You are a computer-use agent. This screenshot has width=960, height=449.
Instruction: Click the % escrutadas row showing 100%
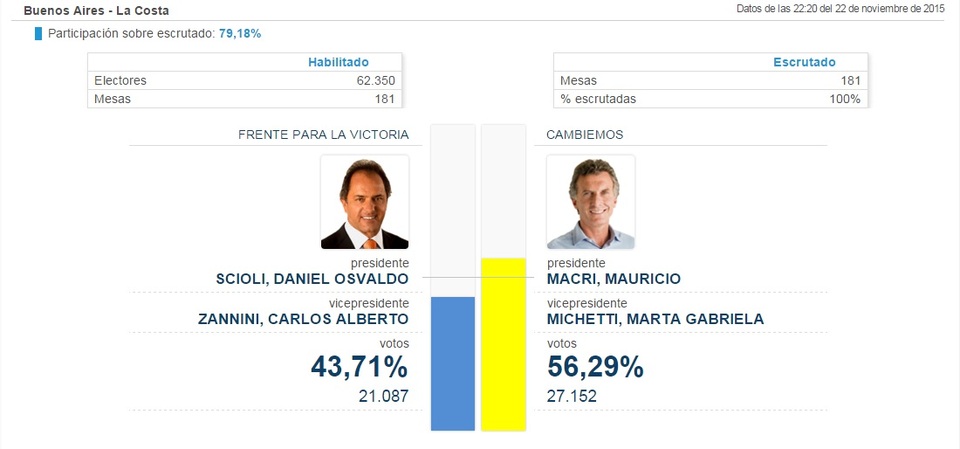point(710,99)
